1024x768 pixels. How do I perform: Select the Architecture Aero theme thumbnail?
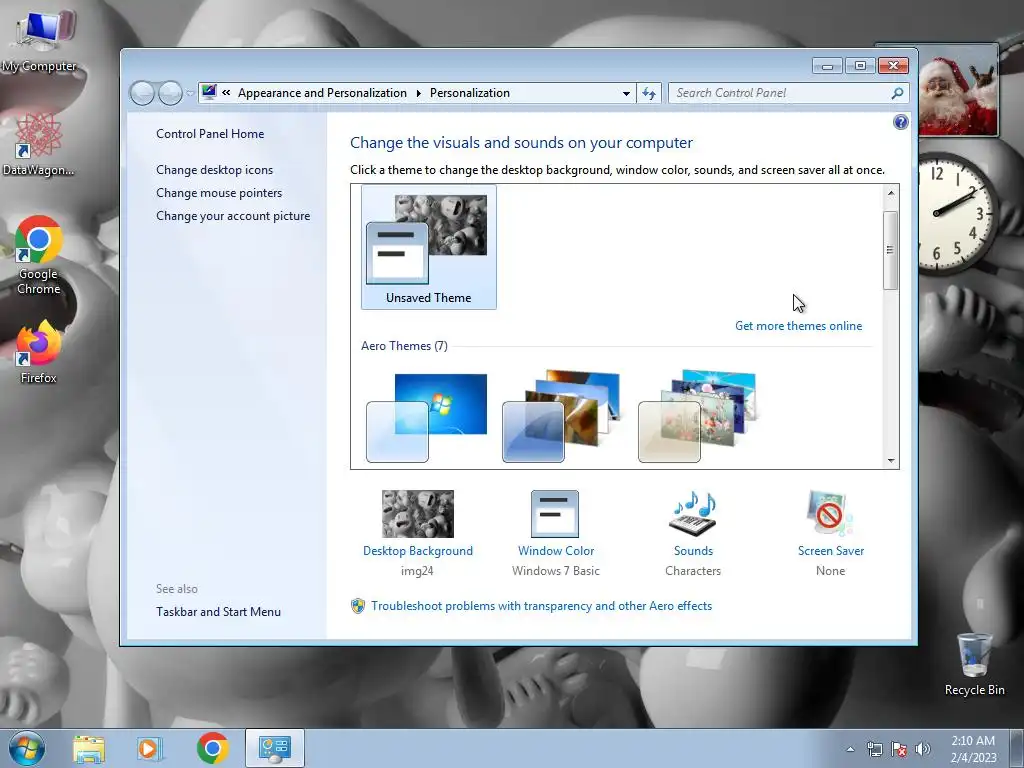562,417
